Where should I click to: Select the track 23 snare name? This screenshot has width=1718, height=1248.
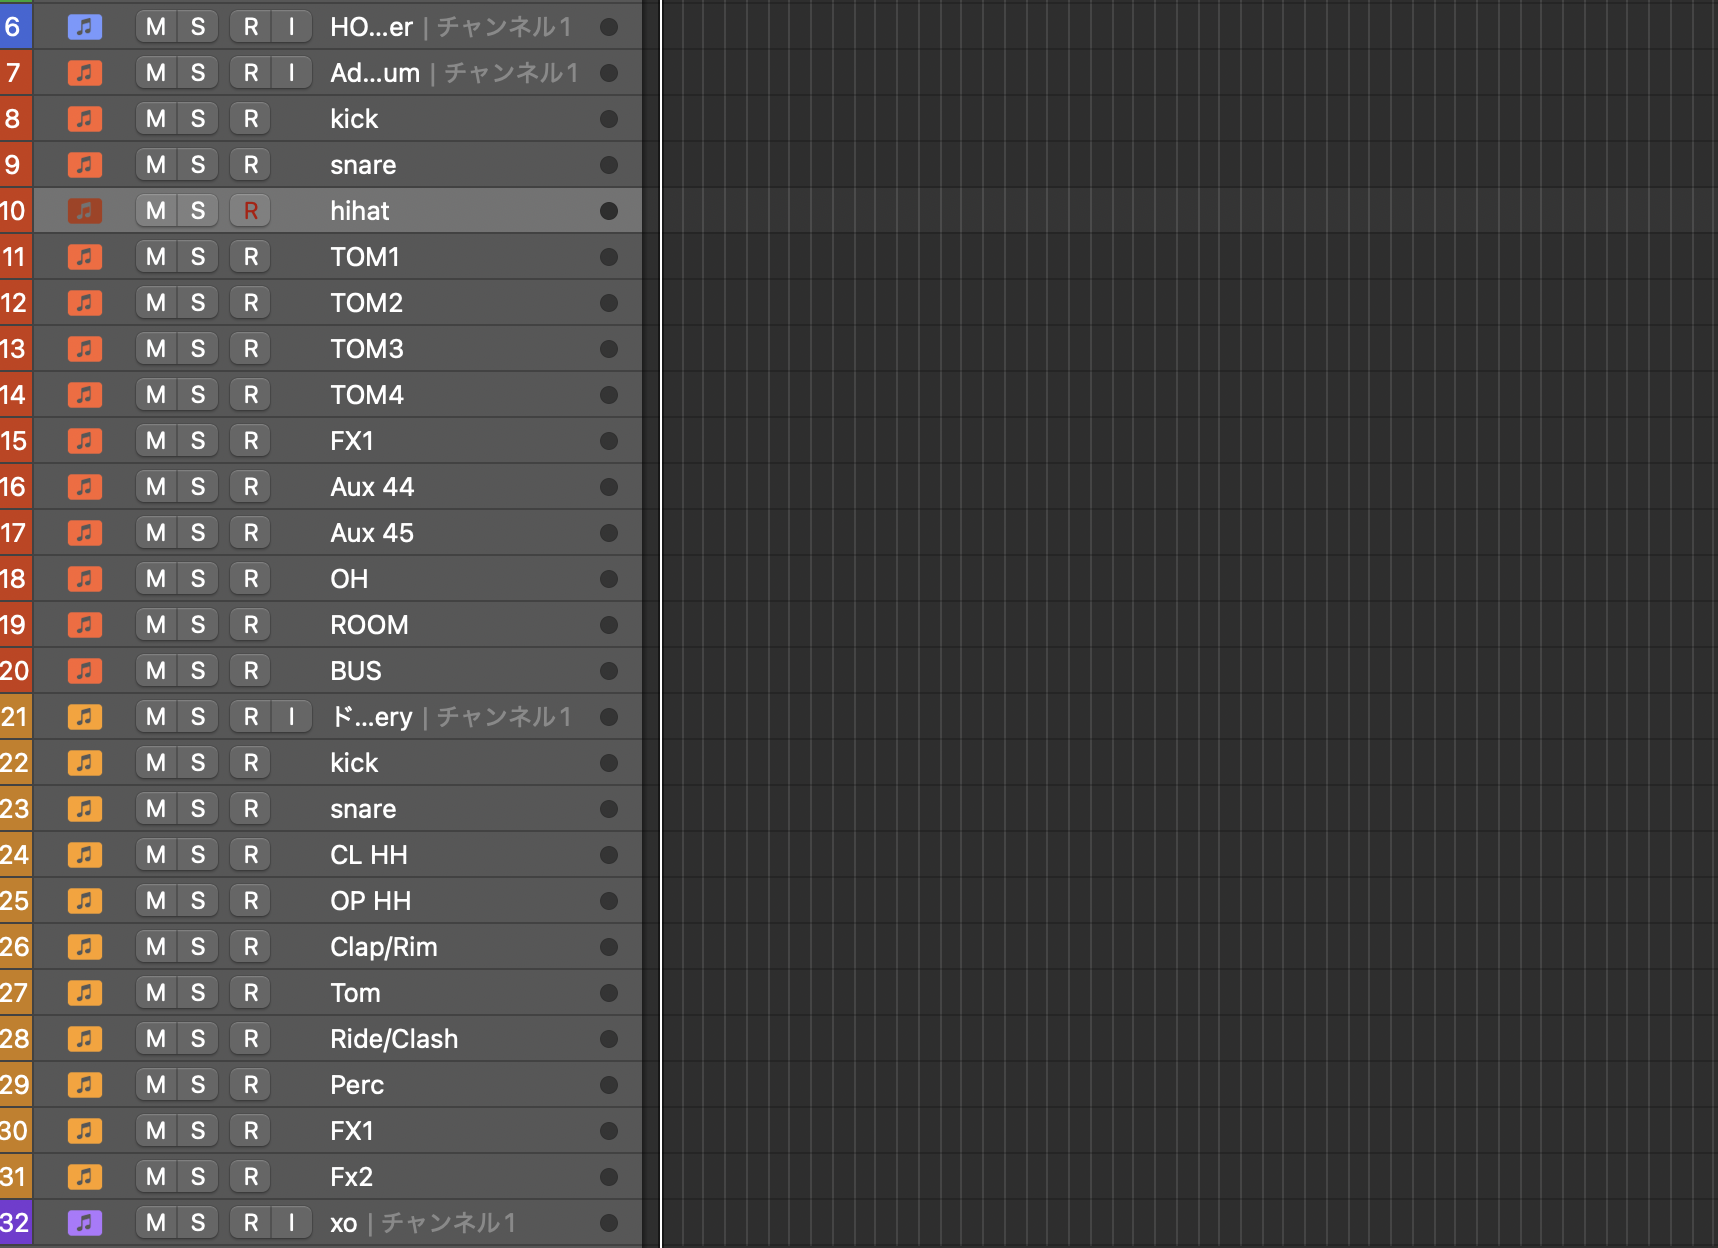(x=363, y=809)
